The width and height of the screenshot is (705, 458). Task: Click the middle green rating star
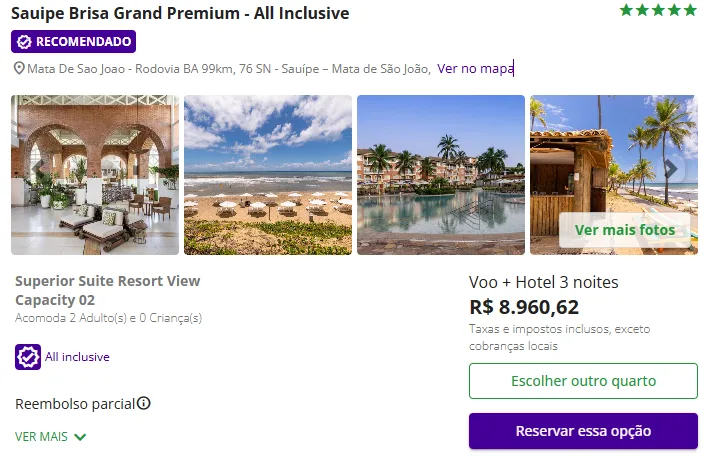(658, 11)
